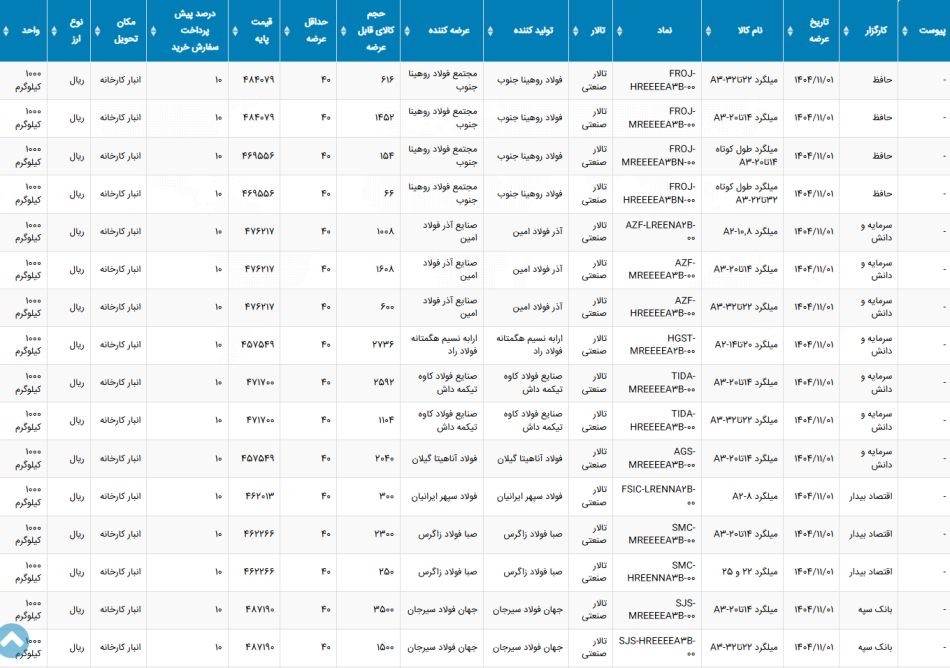
Task: Sort the مکان تحویل column via its arrows
Action: (x=97, y=31)
